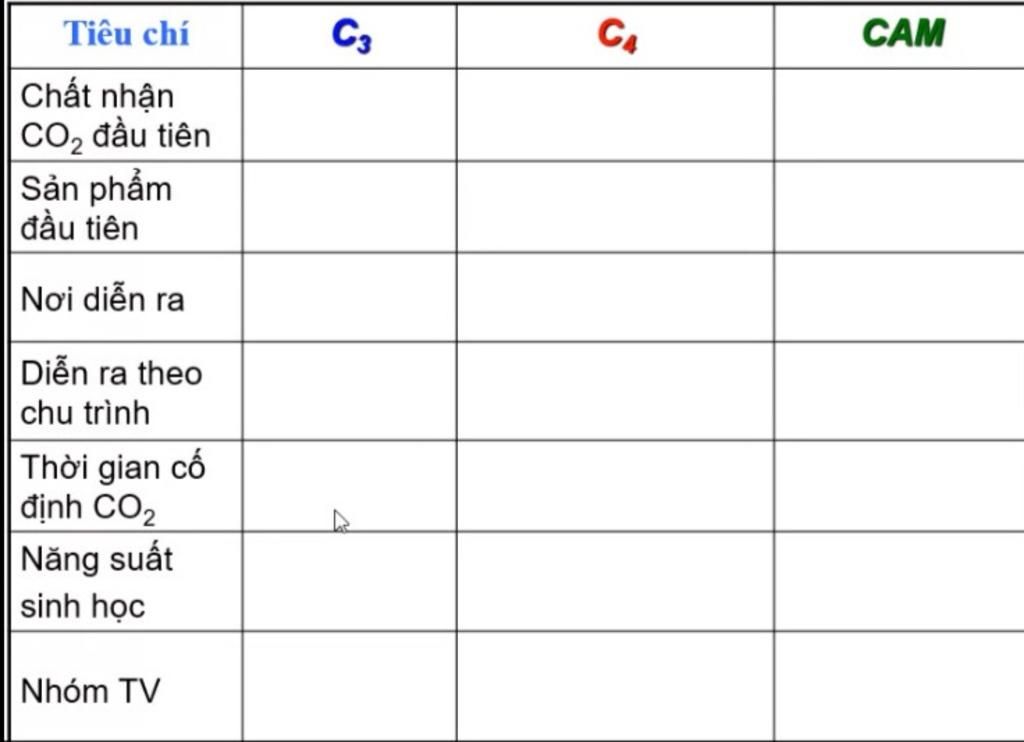Click the "Sản phẩm đầu tiên" row label

pos(96,208)
